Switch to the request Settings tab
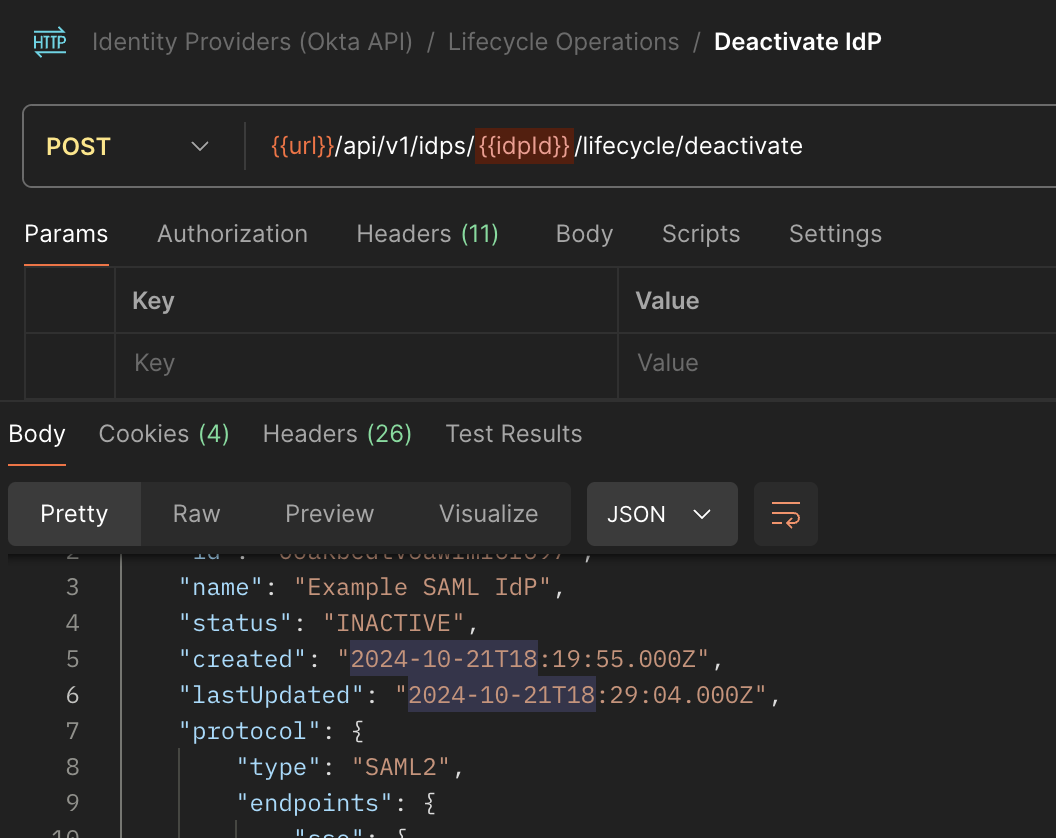The width and height of the screenshot is (1056, 838). tap(835, 234)
